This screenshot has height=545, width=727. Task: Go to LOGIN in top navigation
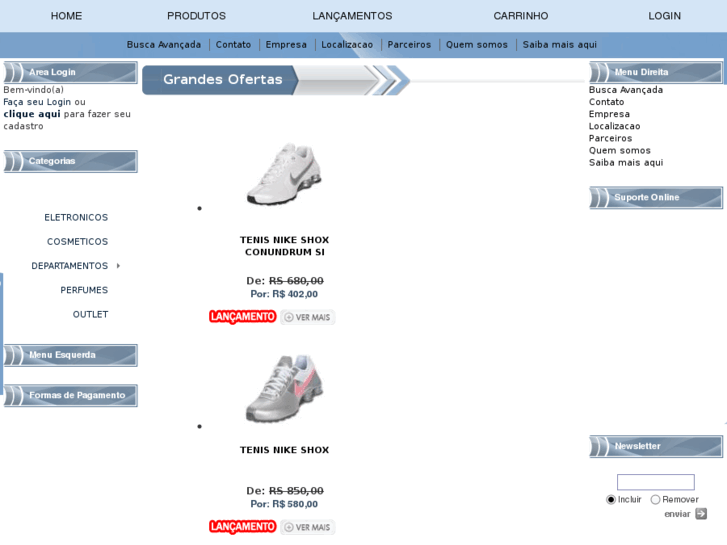pos(664,16)
